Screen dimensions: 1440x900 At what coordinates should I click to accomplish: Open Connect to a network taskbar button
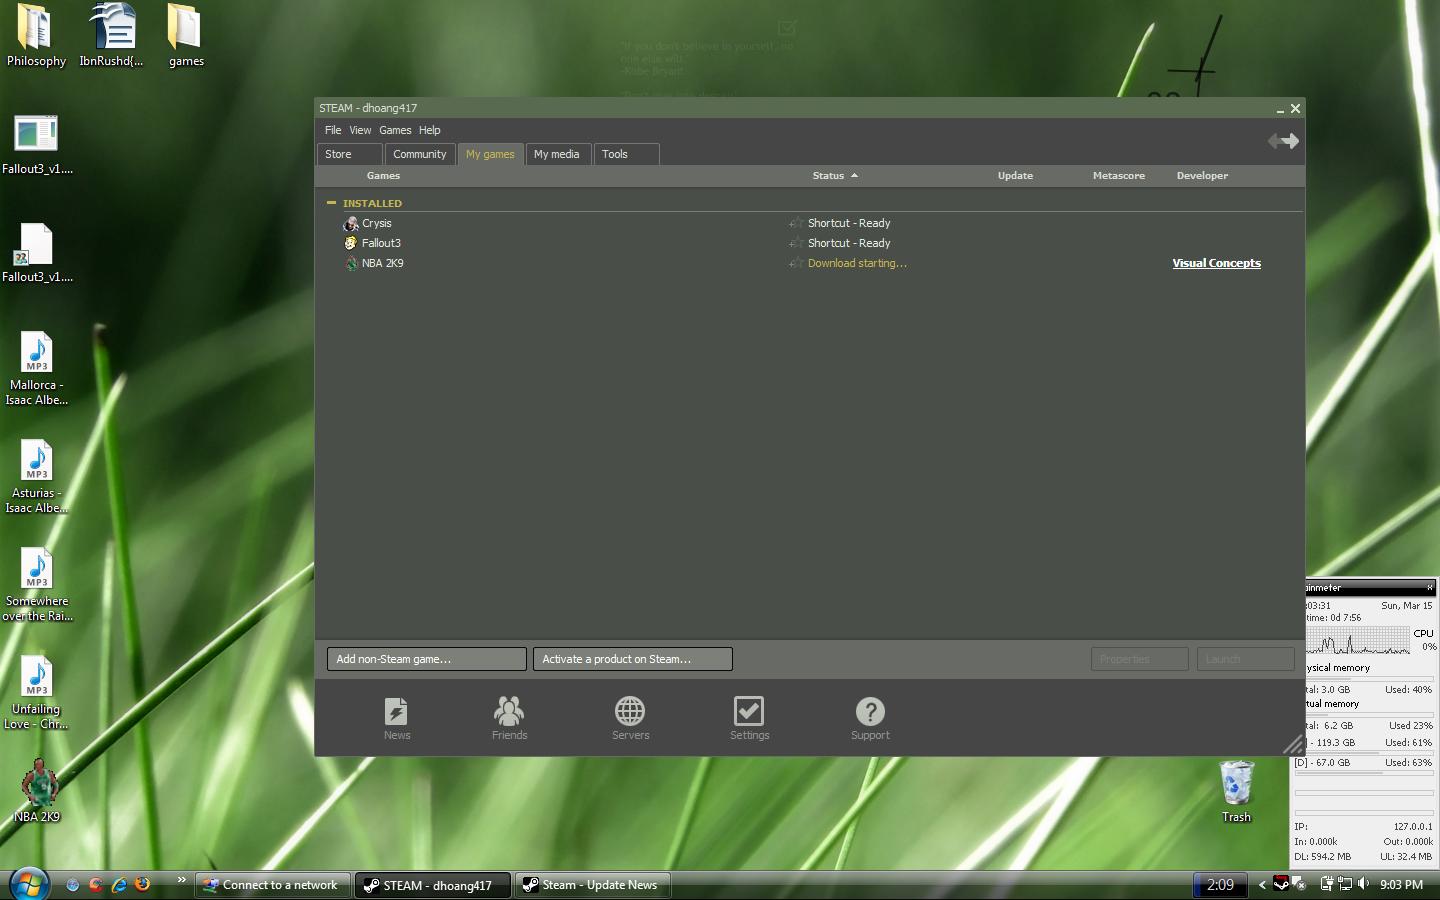click(273, 885)
